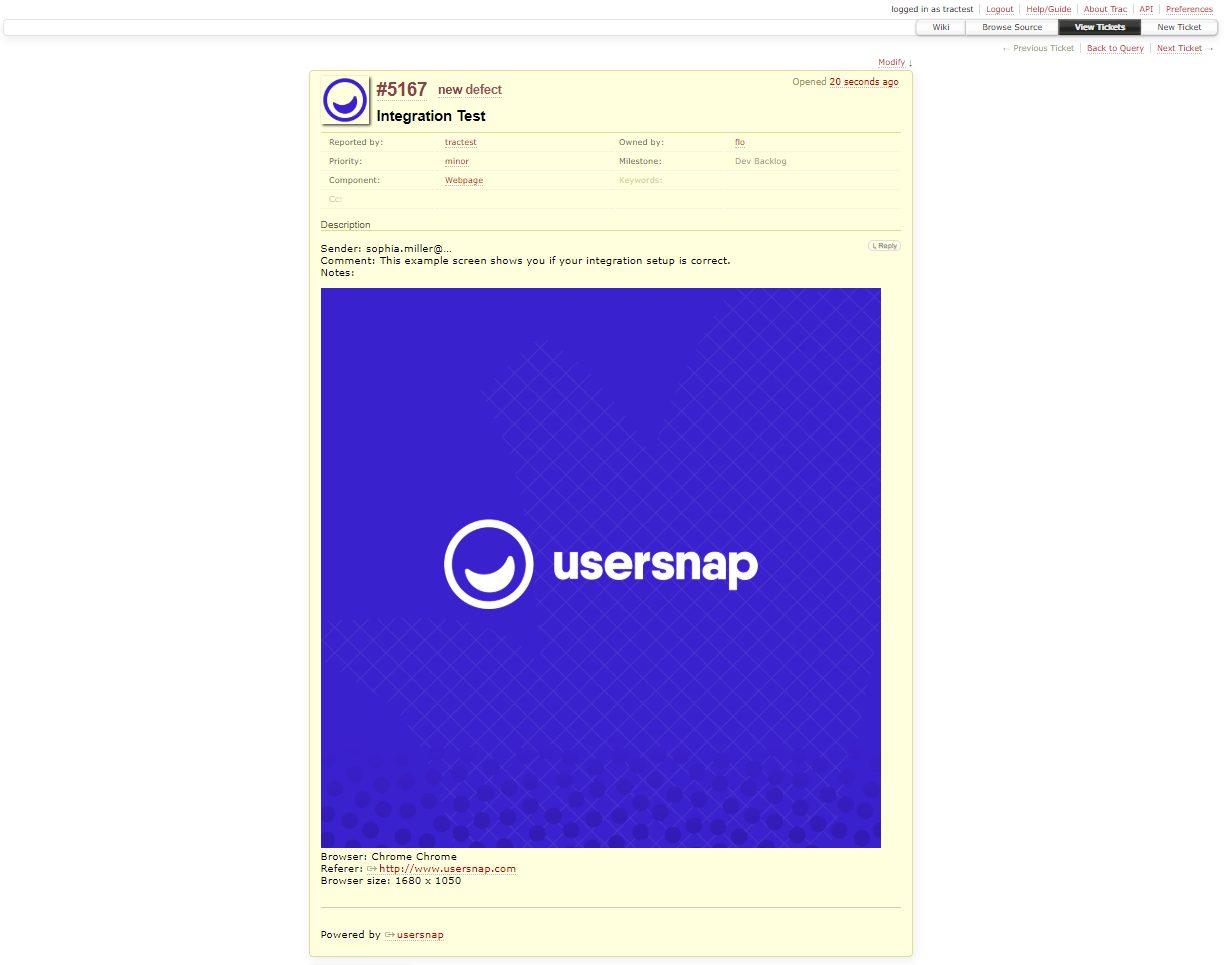This screenshot has width=1224, height=965.
Task: Switch to Browse Source tab
Action: (x=1012, y=27)
